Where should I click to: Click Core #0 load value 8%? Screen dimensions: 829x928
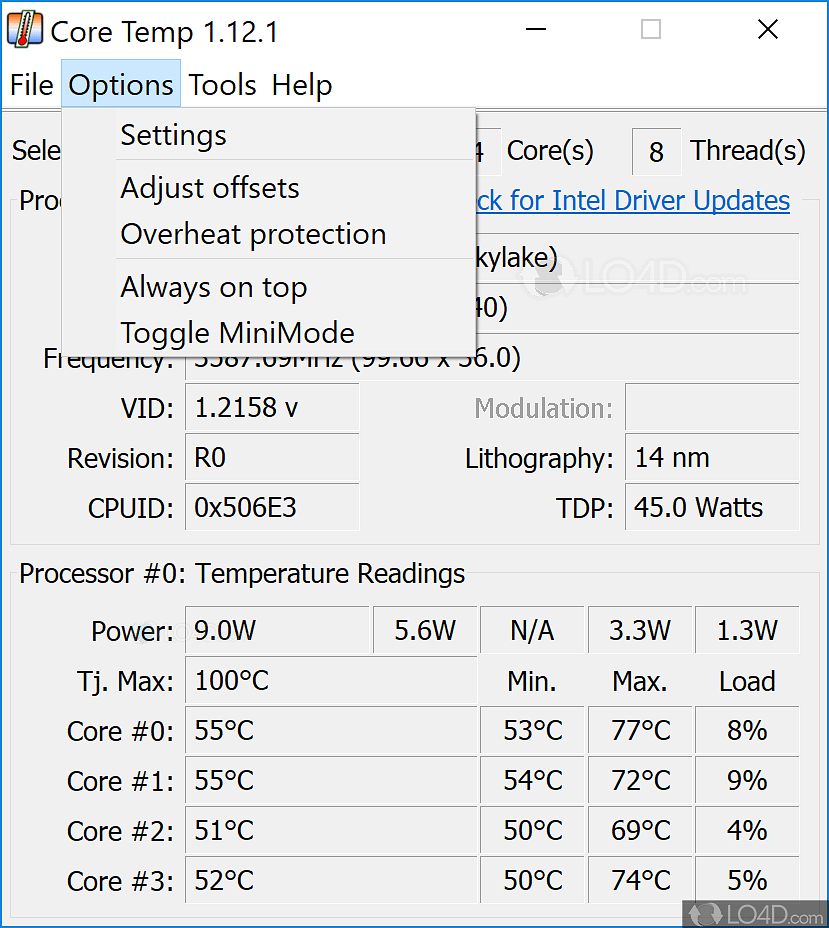coord(747,730)
